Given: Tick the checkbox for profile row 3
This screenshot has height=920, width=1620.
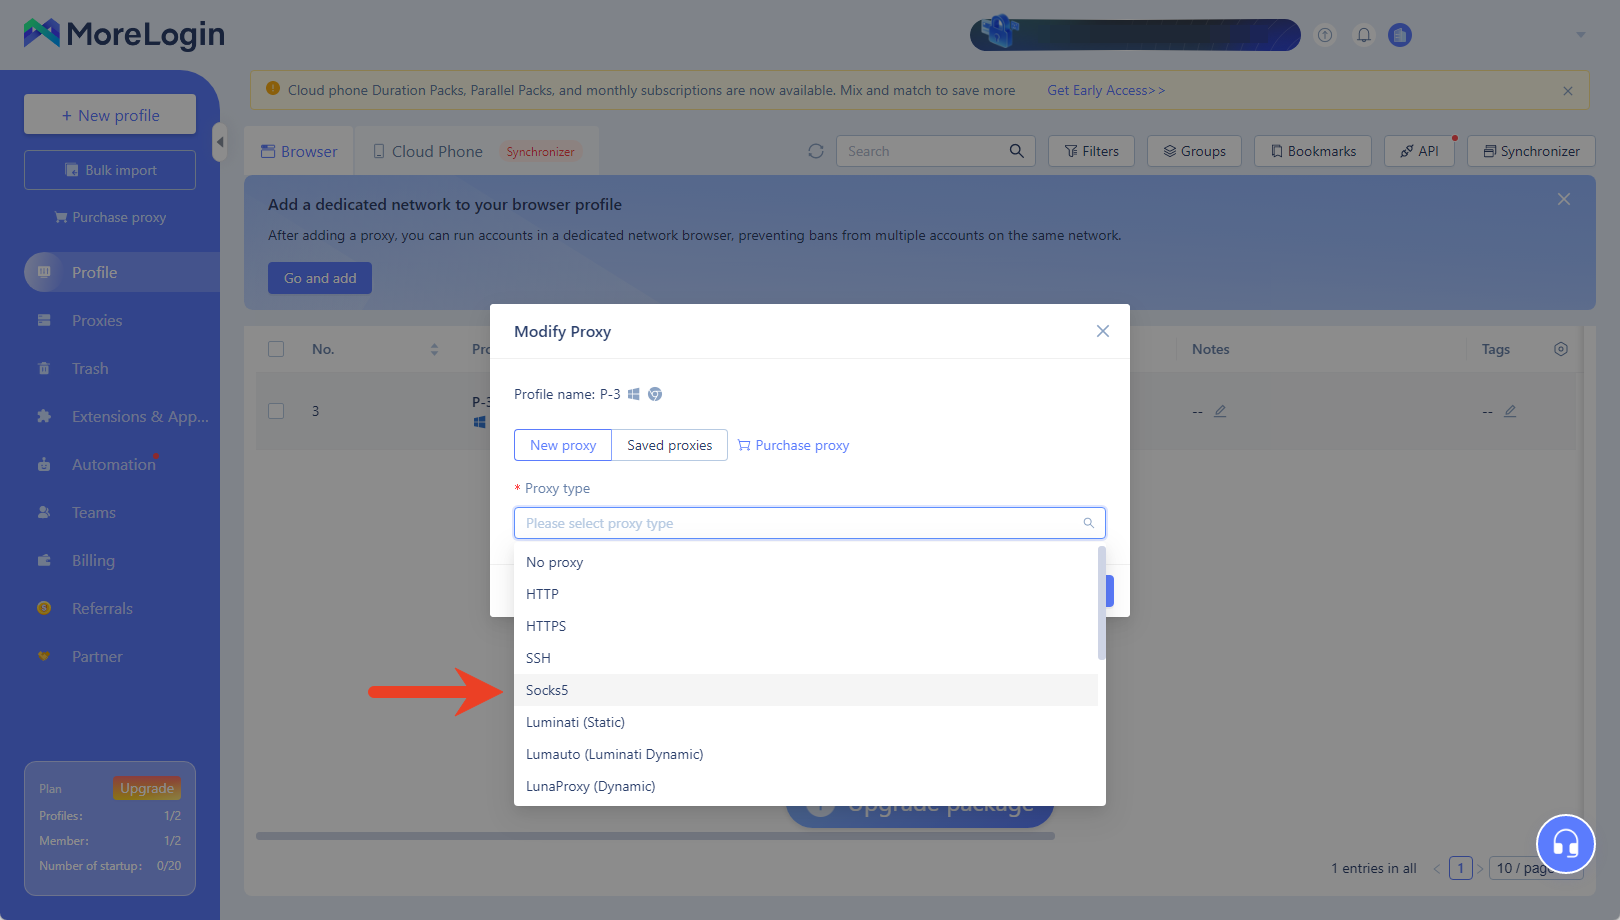Looking at the screenshot, I should (x=276, y=411).
